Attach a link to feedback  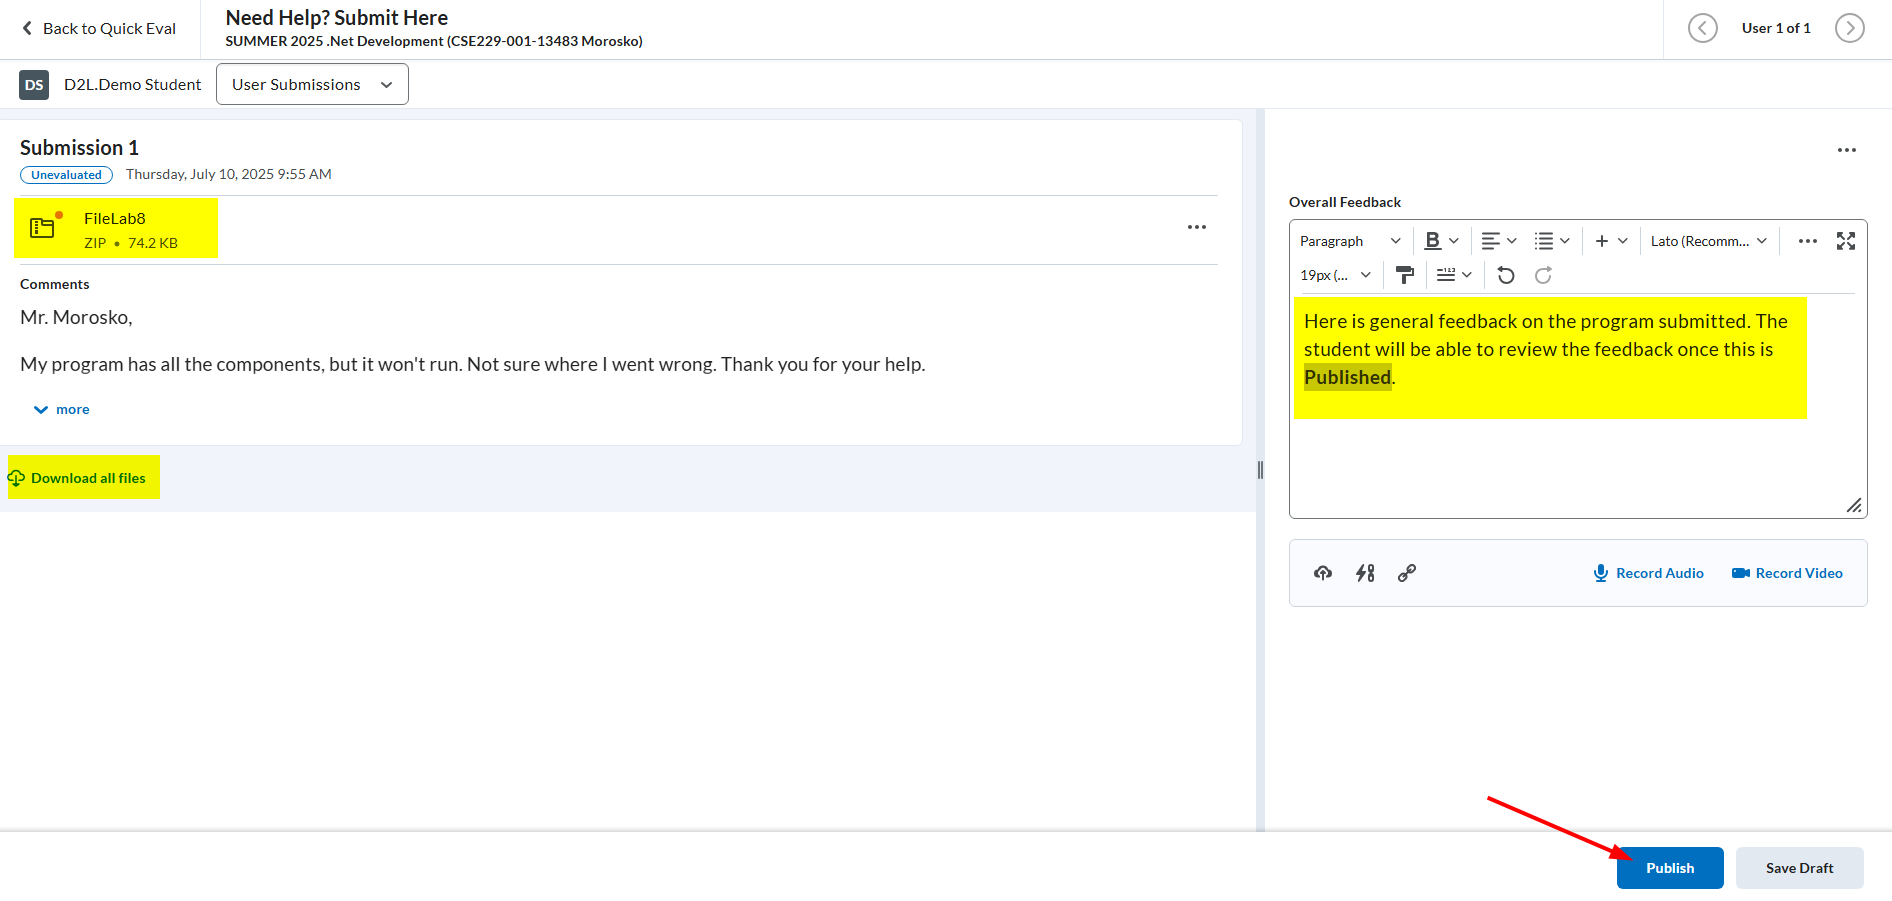[1407, 573]
